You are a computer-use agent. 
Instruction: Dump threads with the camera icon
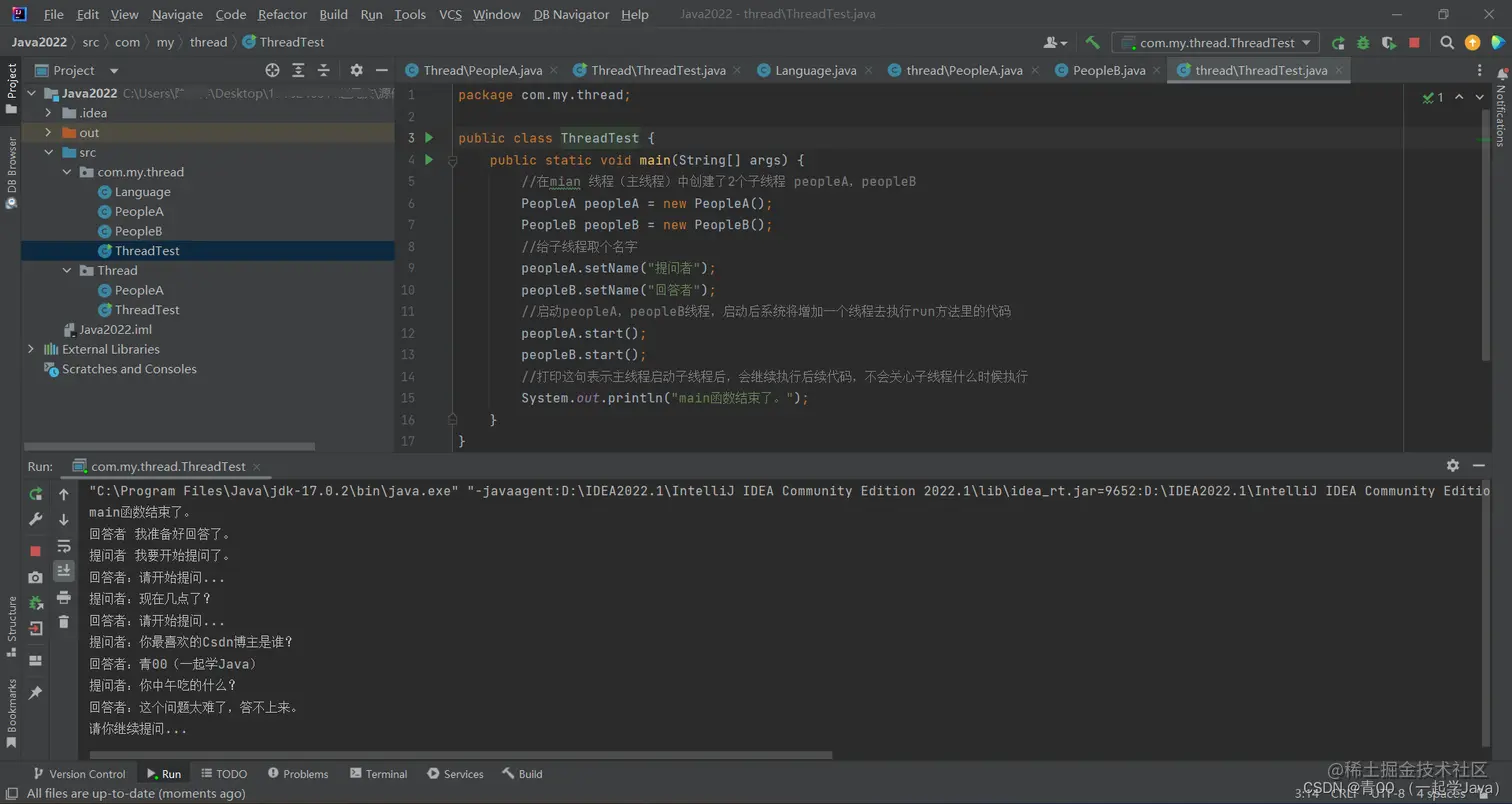pyautogui.click(x=36, y=577)
